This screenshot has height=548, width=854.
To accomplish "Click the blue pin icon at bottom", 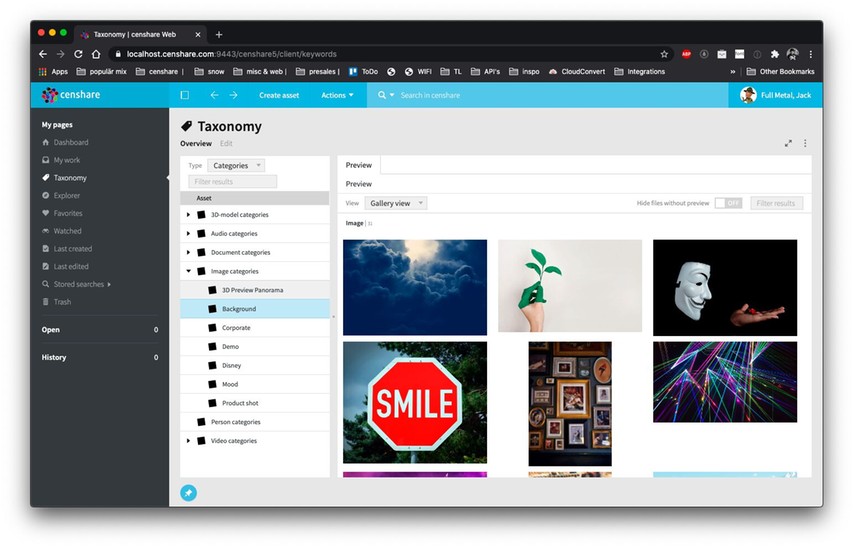I will [x=188, y=492].
